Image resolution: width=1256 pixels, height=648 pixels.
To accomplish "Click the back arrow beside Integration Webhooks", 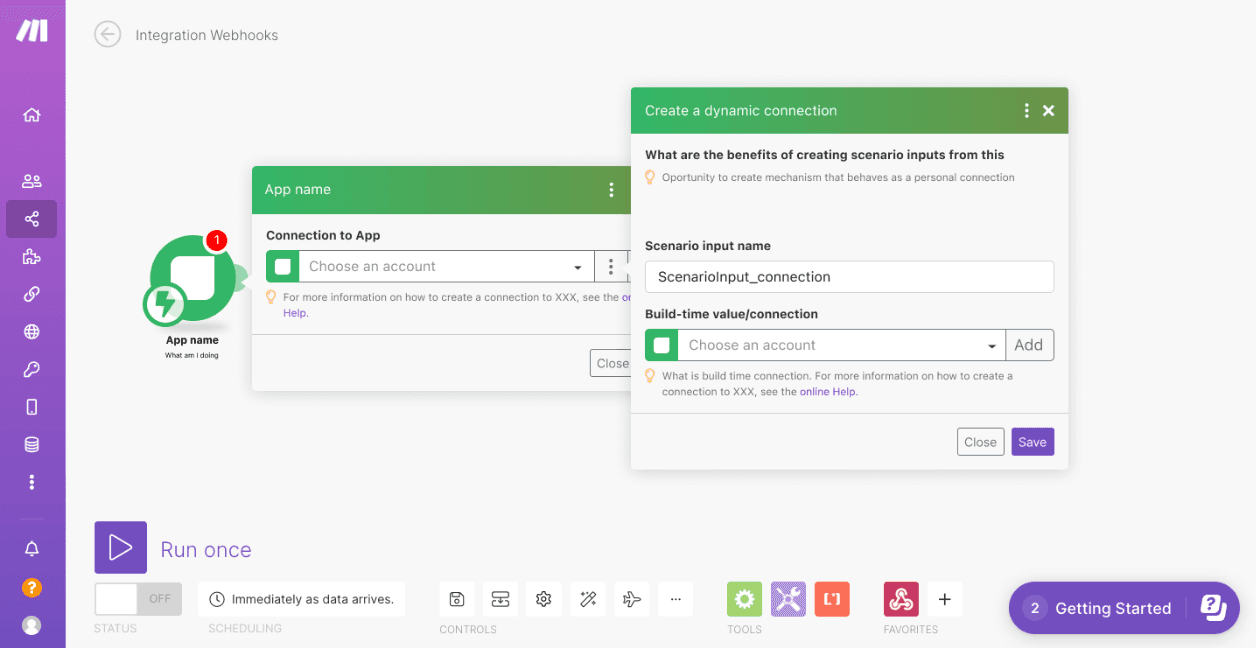I will tap(107, 35).
